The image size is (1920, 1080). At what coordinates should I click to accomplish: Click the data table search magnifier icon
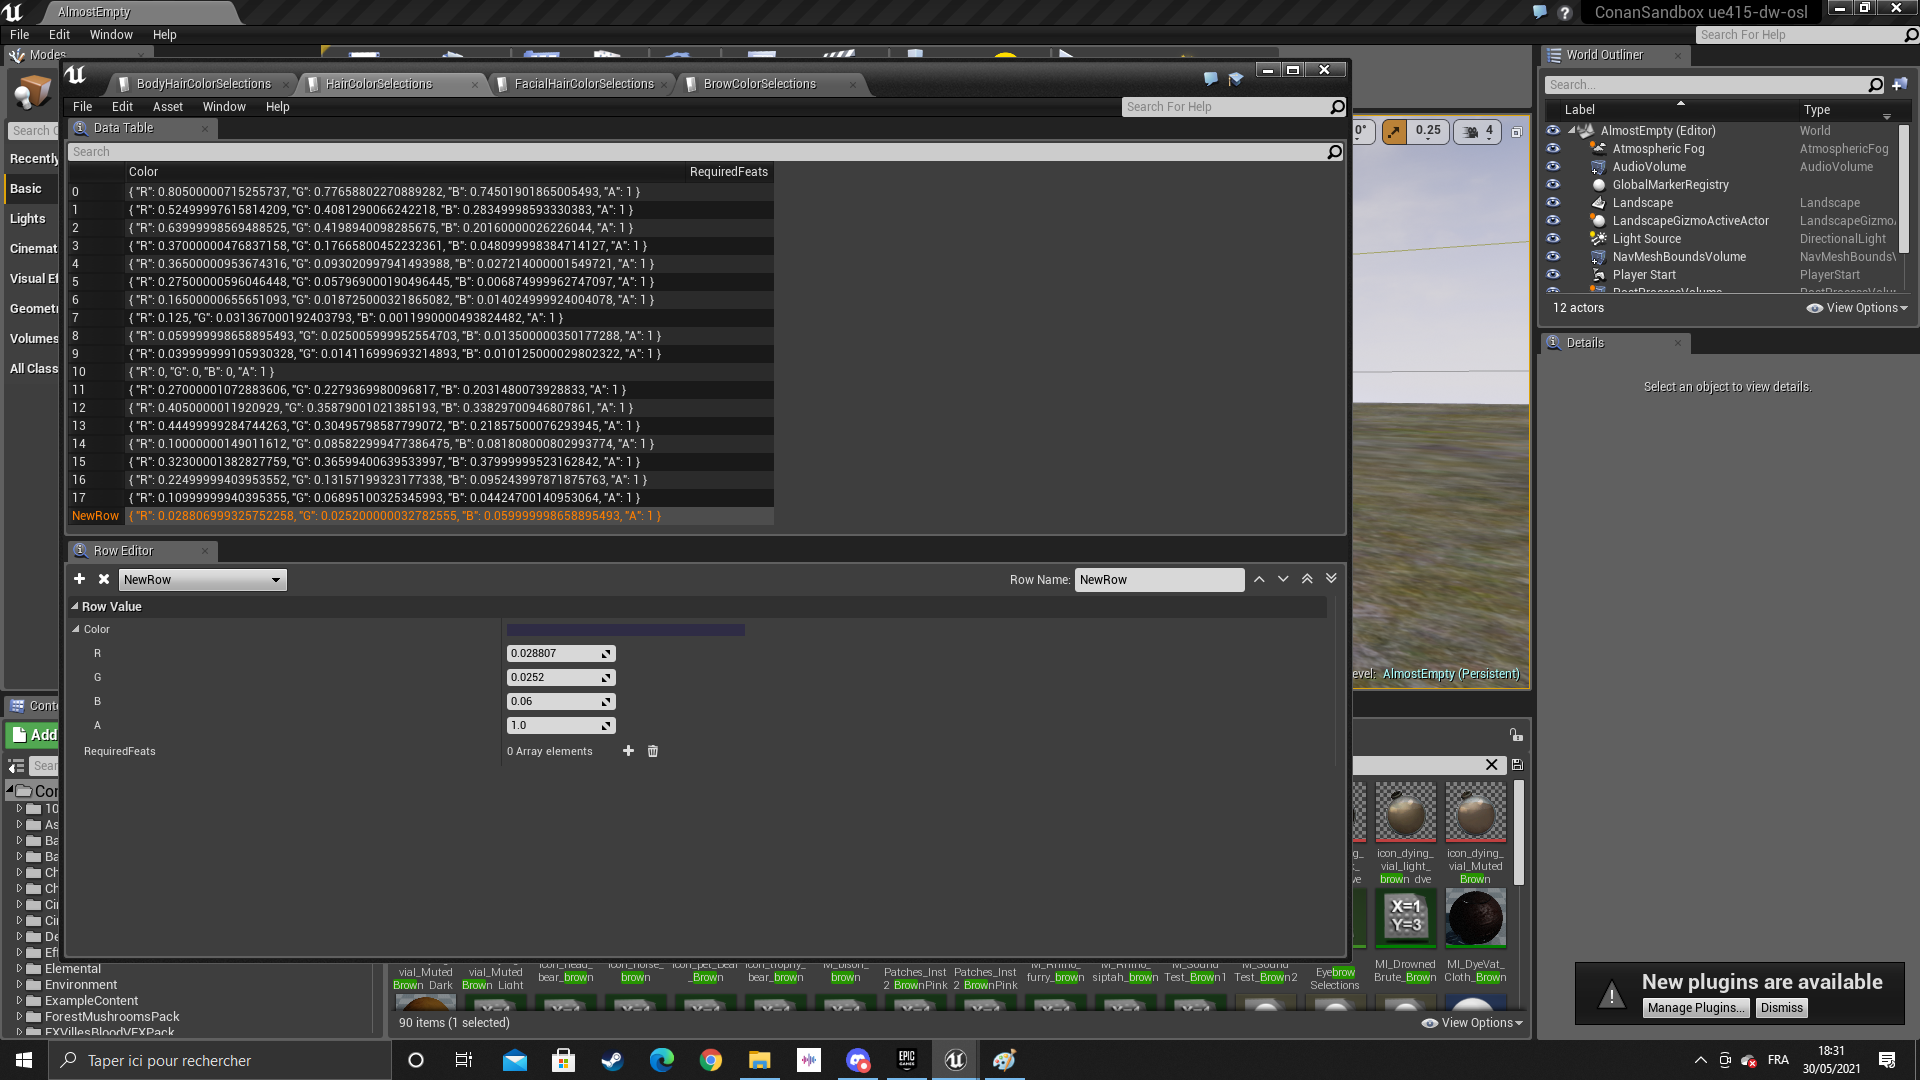pos(1334,152)
